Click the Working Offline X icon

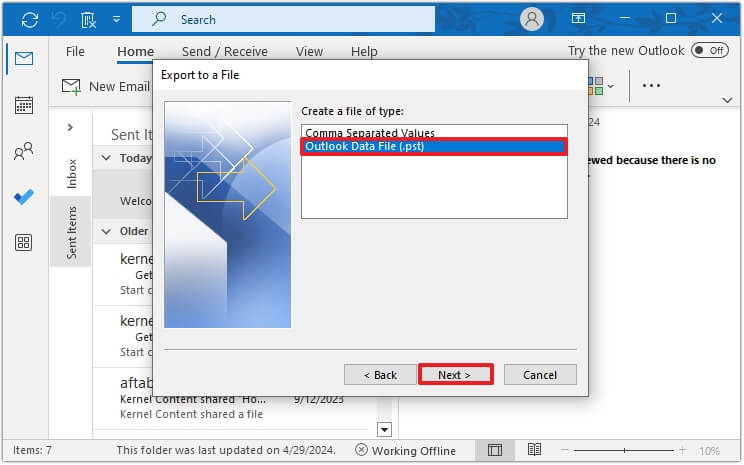[362, 449]
